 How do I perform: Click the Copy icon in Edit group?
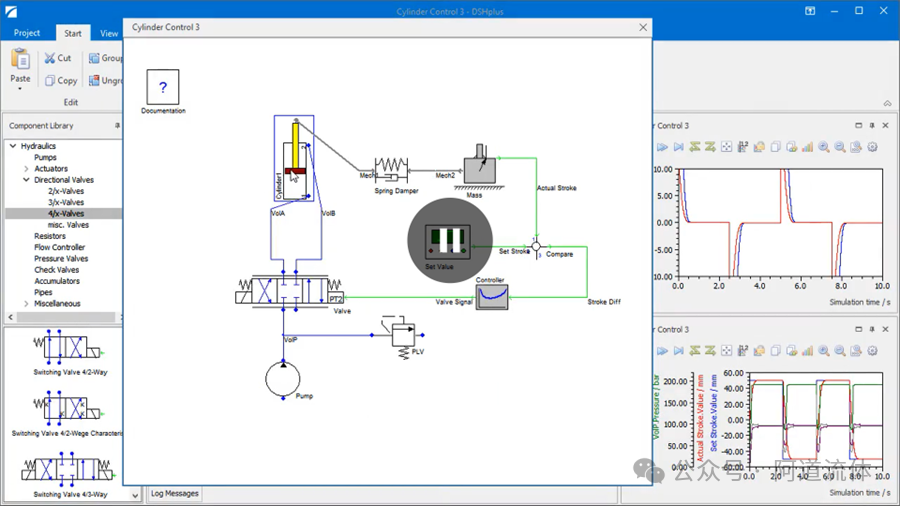click(50, 81)
